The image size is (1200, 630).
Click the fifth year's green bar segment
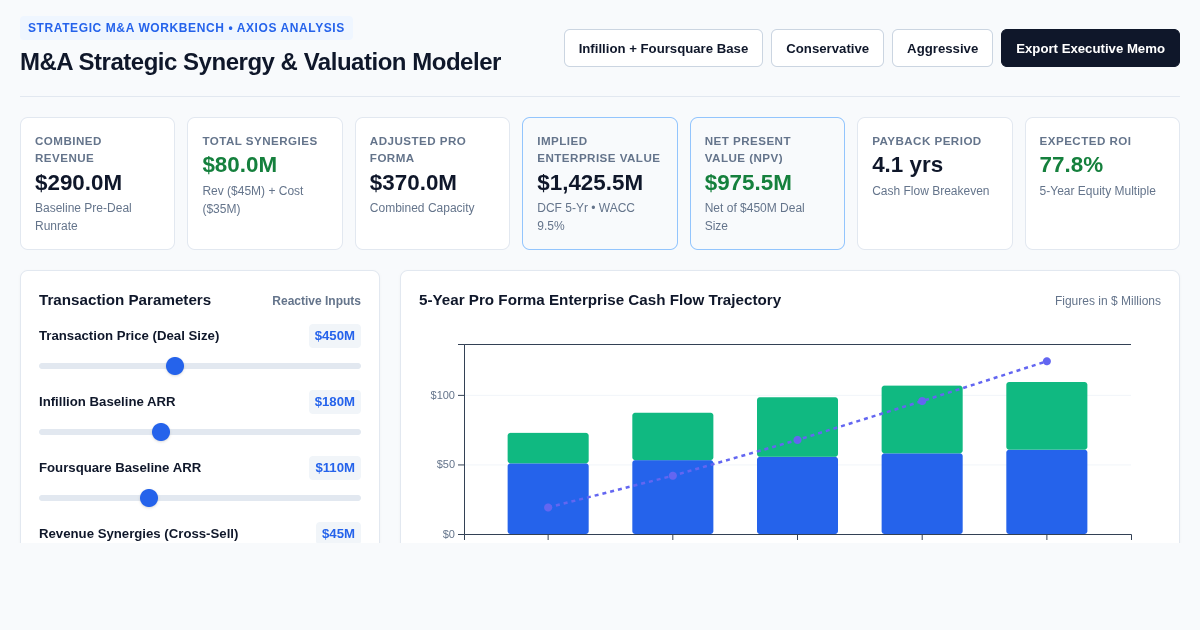point(1047,416)
